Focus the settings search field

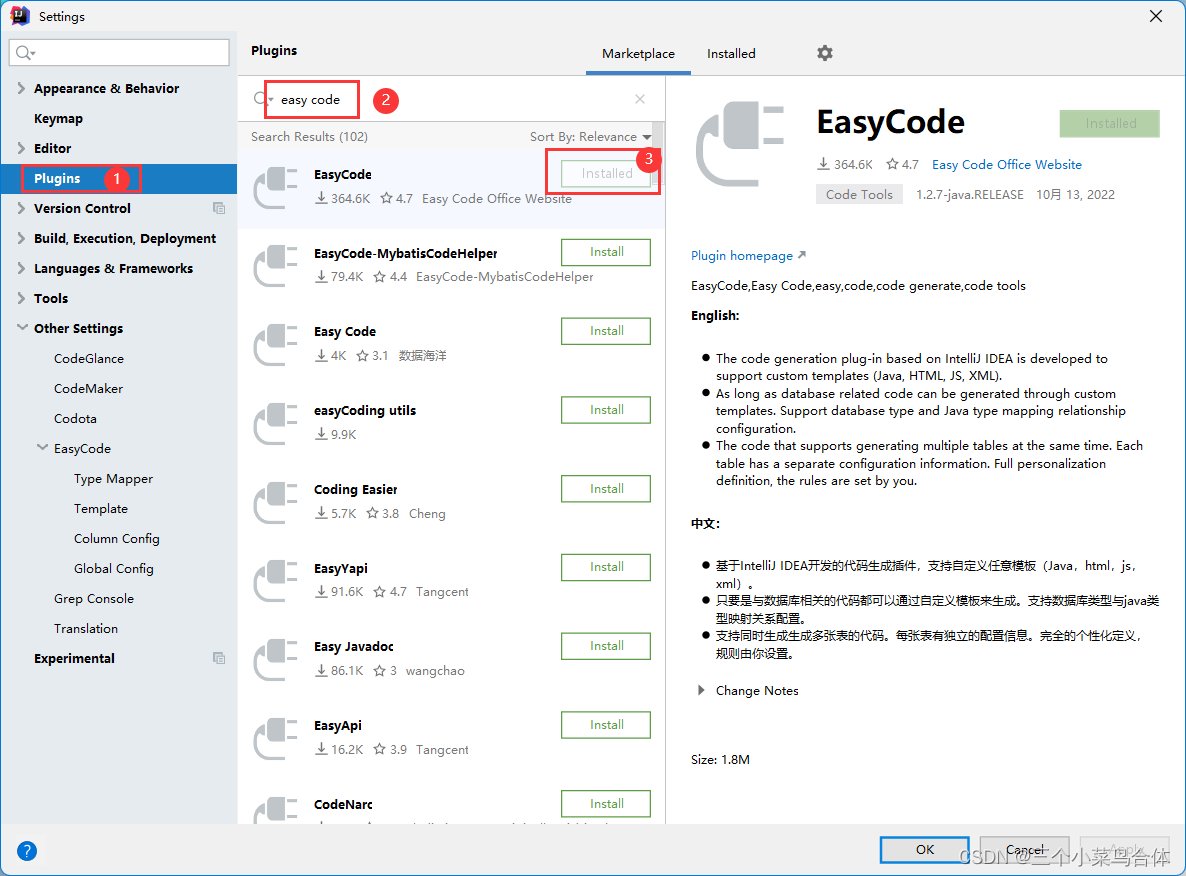pos(119,52)
